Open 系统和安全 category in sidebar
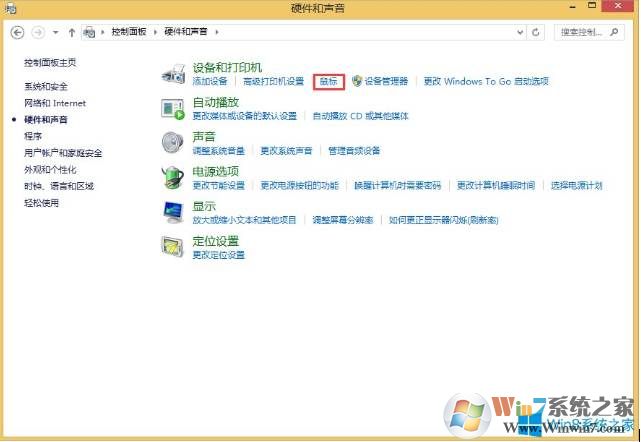This screenshot has width=641, height=442. [x=46, y=86]
